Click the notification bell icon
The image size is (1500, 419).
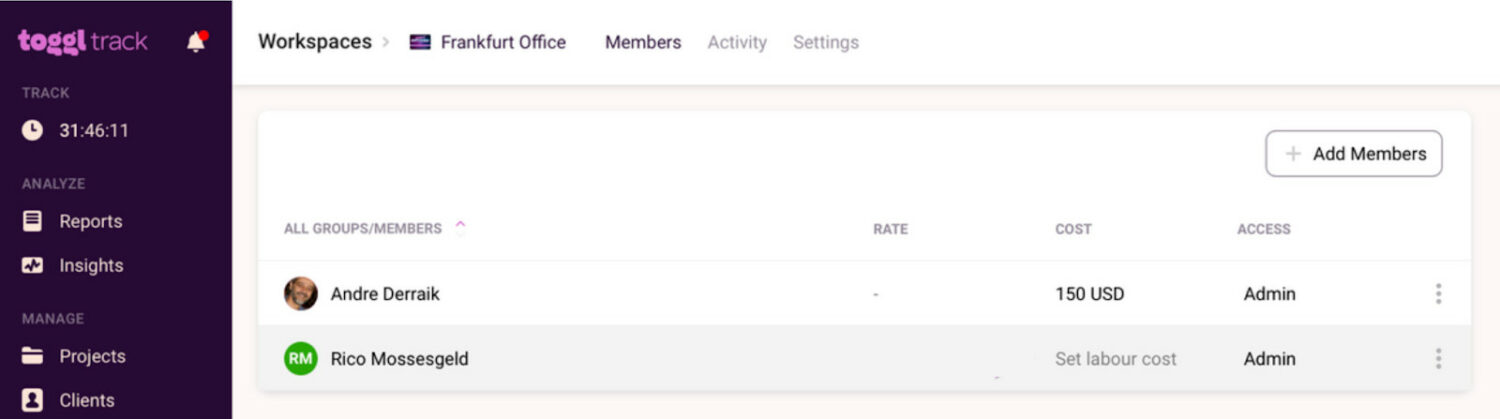tap(196, 42)
